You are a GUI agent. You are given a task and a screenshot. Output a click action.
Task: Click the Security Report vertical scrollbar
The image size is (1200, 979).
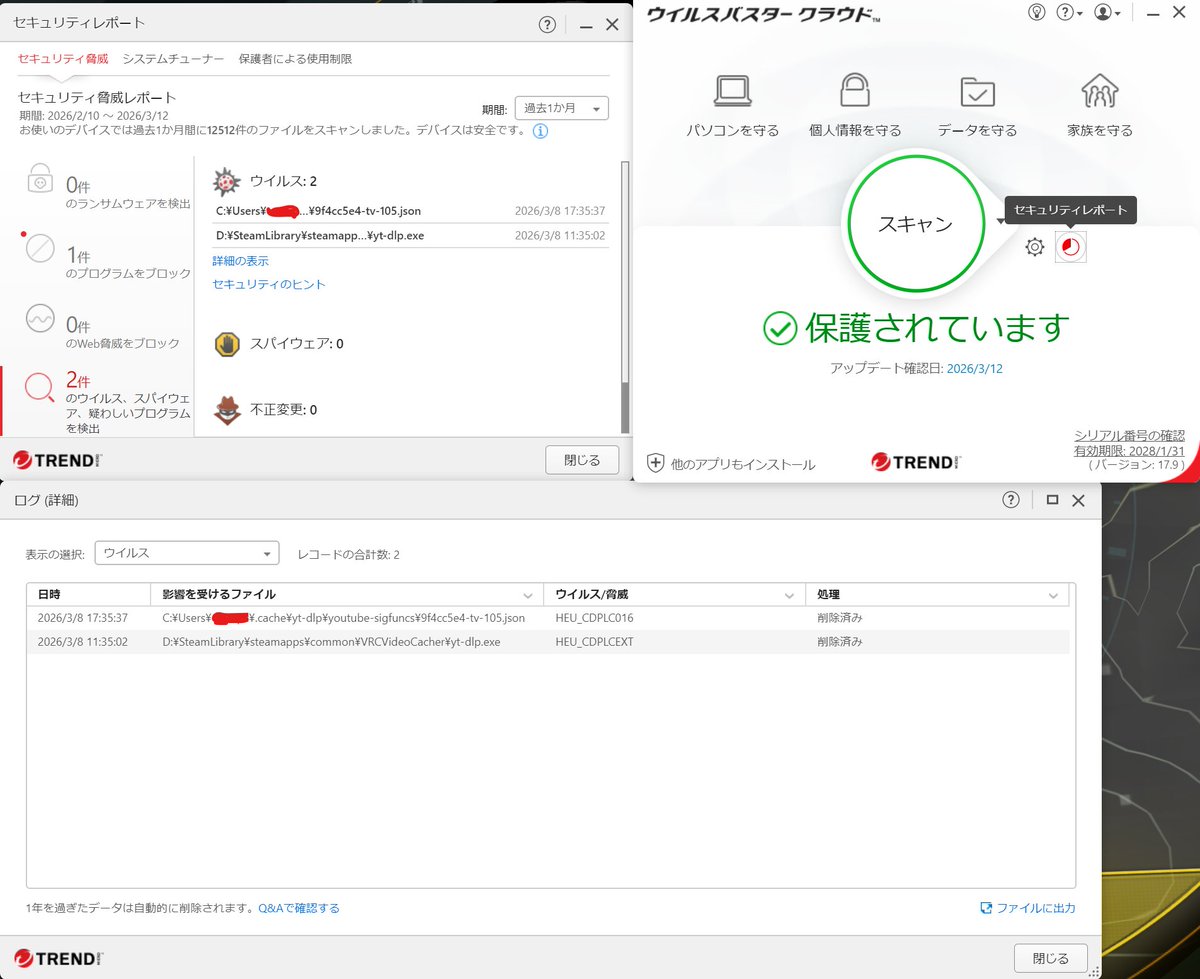626,295
